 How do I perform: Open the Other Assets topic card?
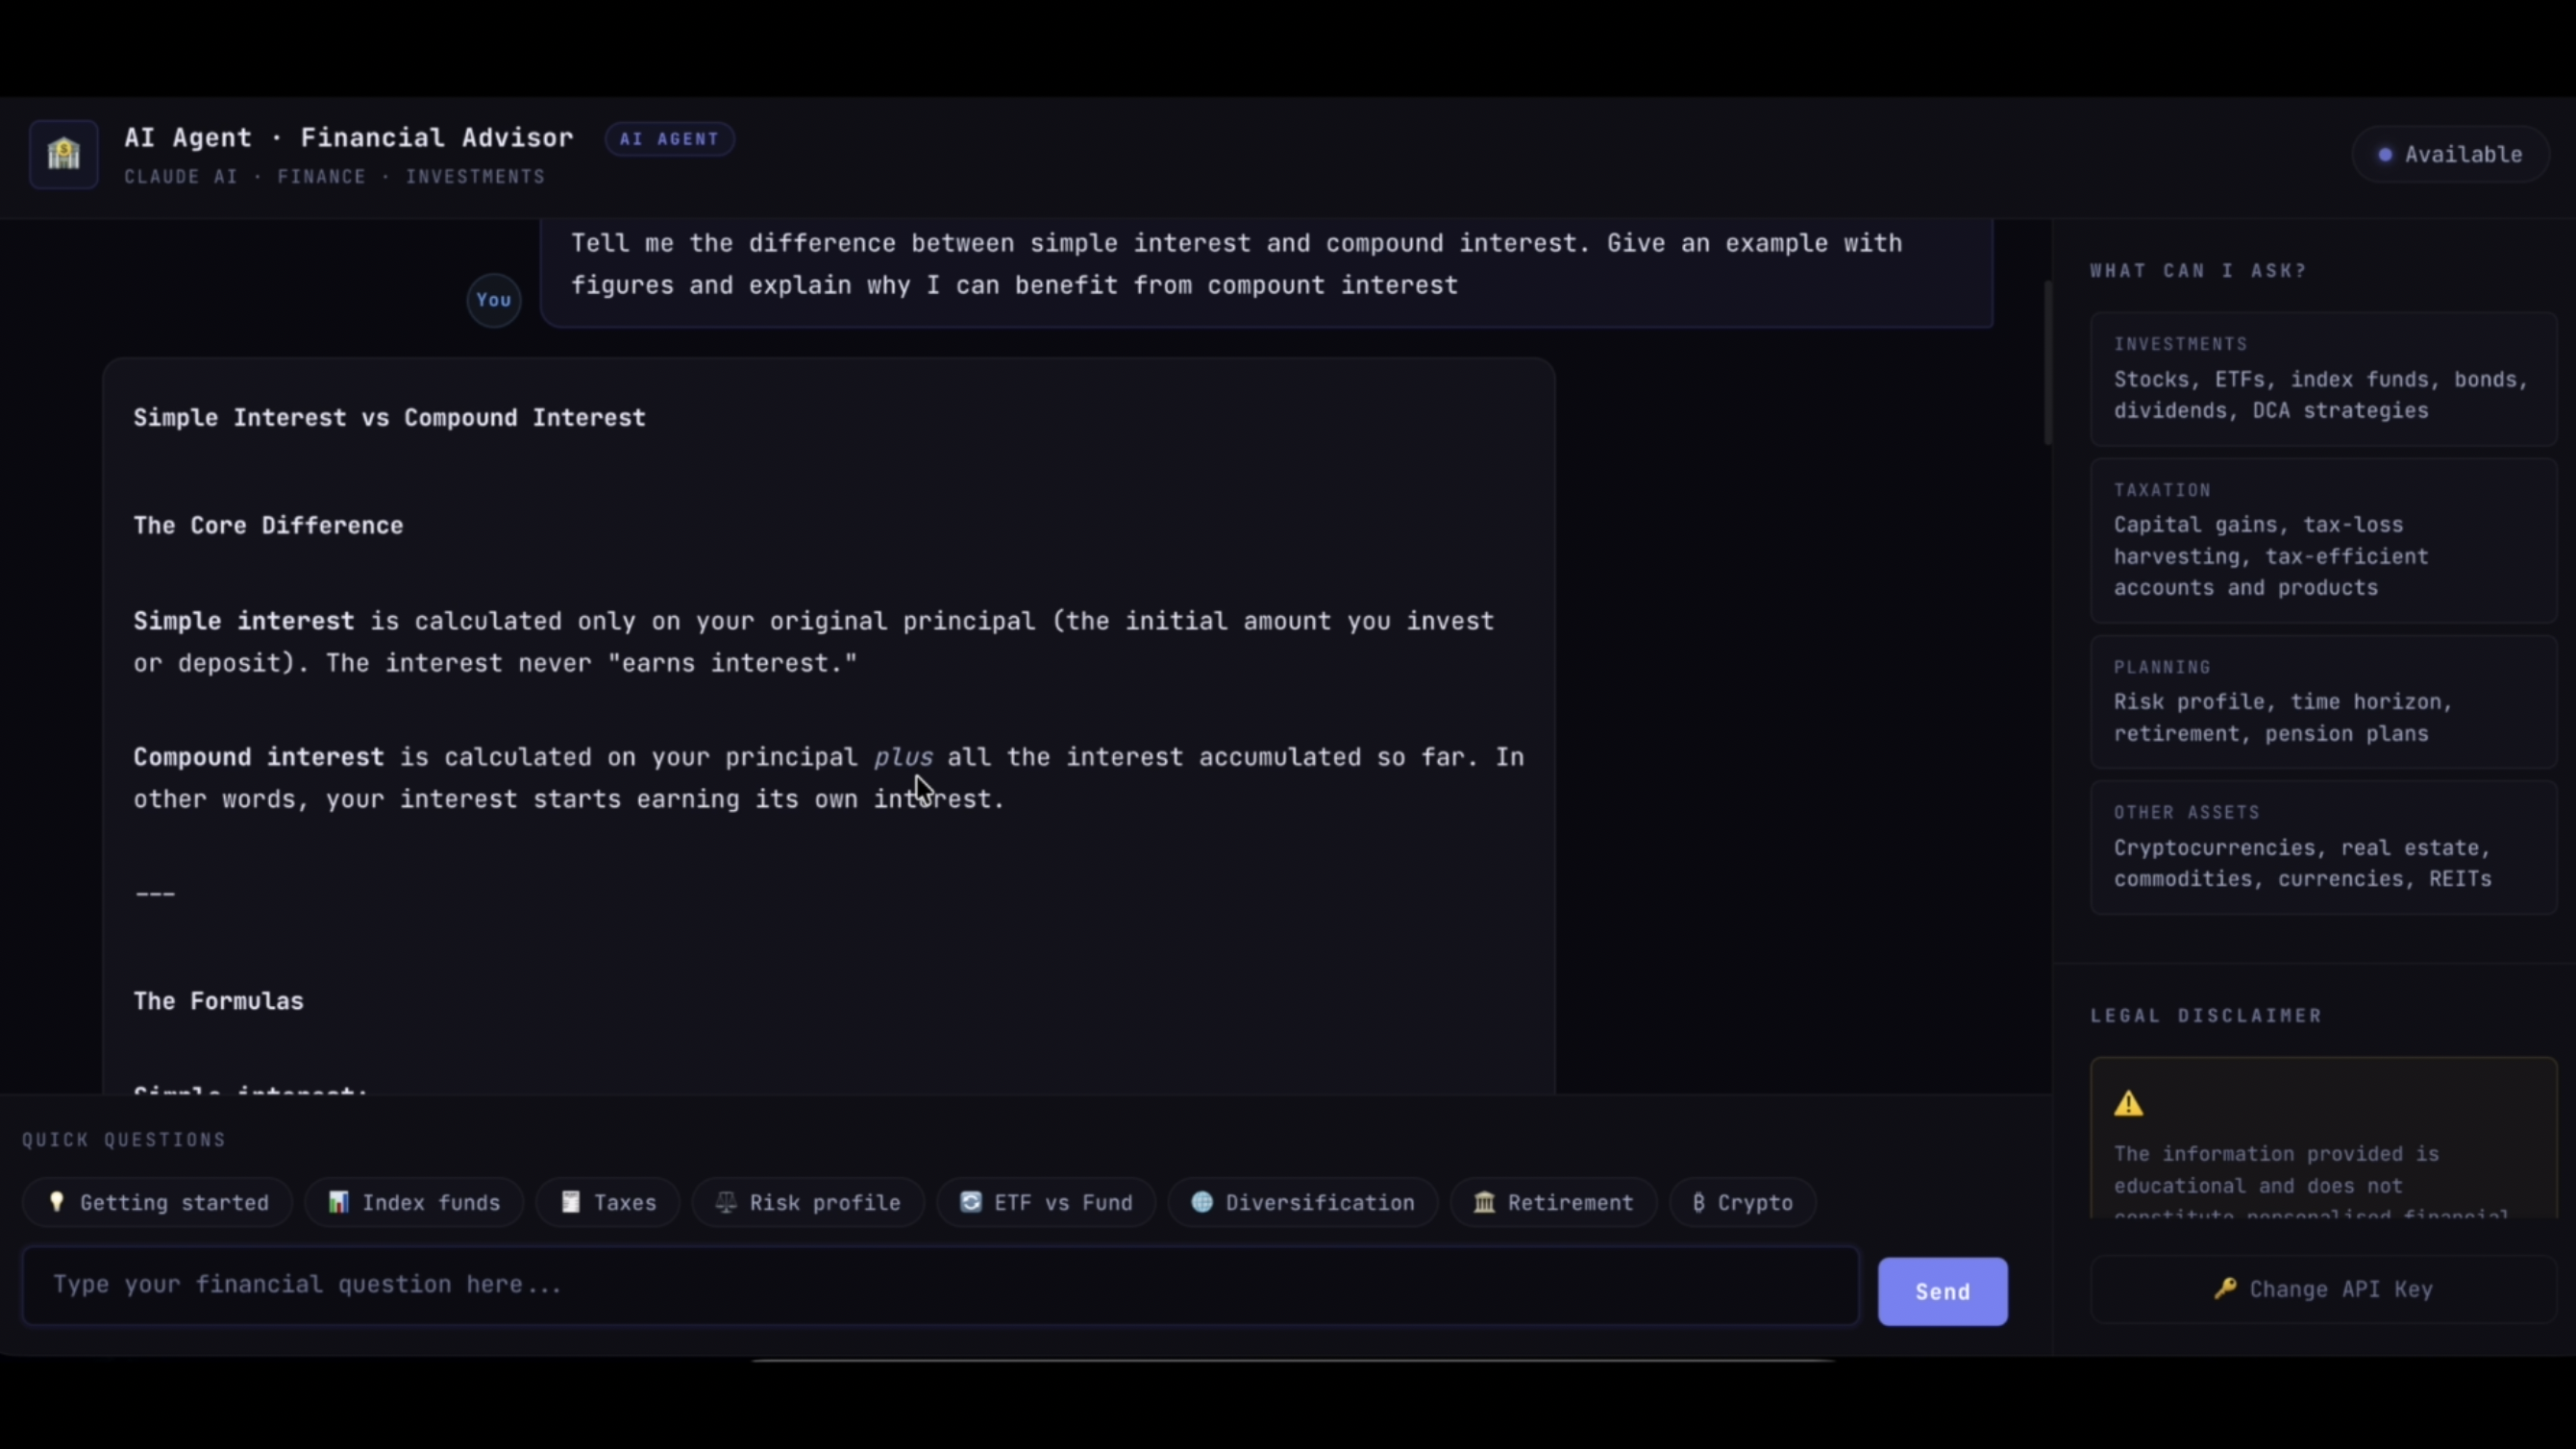coord(2323,847)
